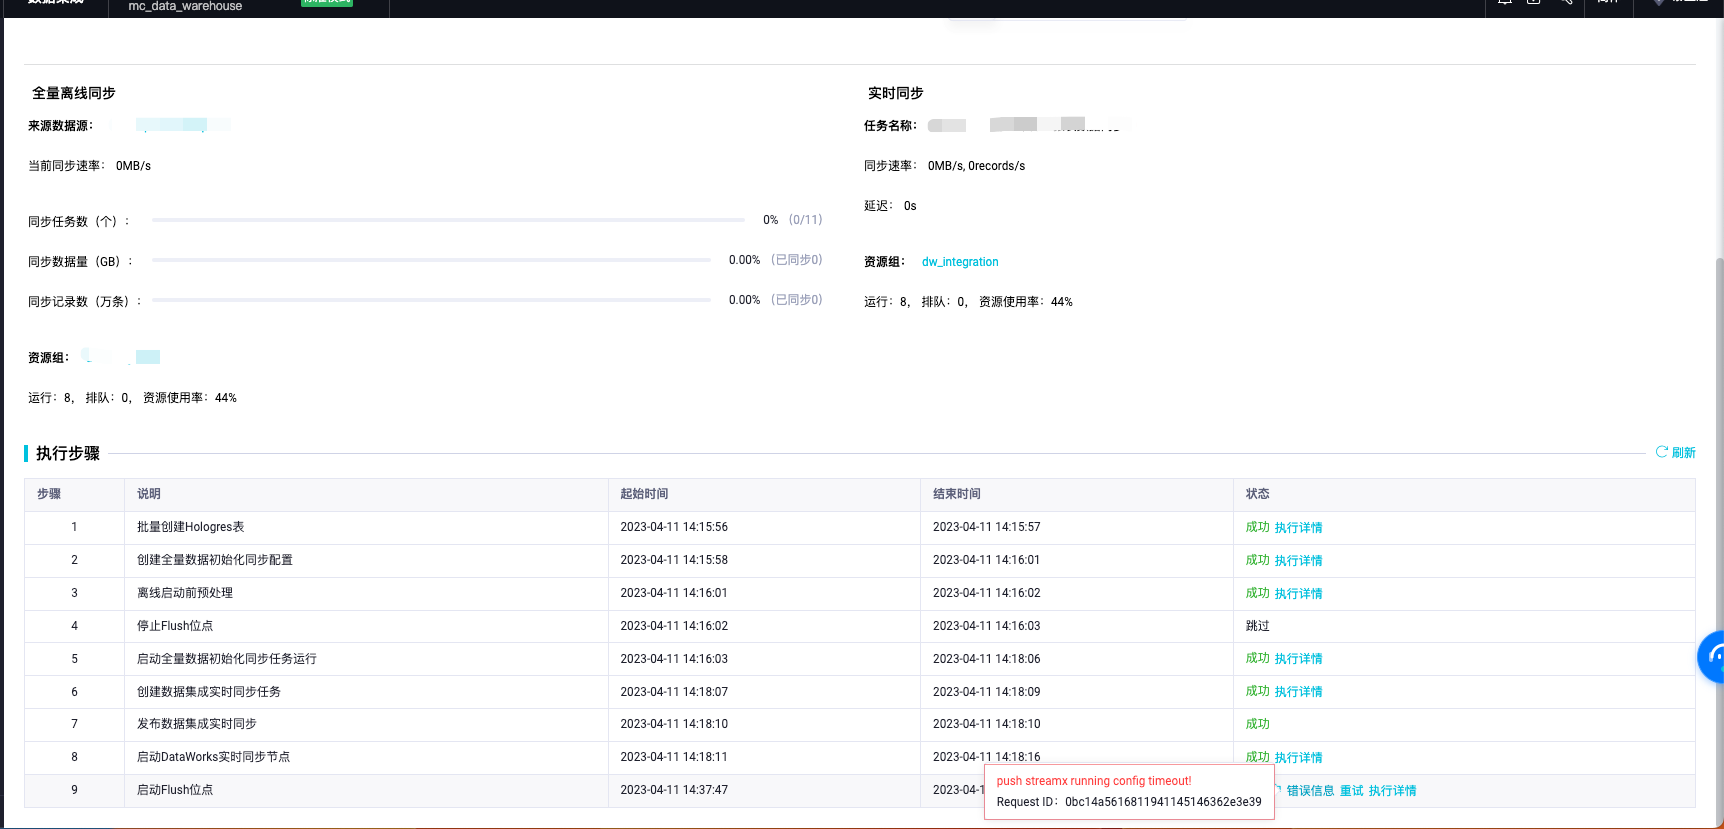This screenshot has height=829, width=1724.
Task: Click 重试 to retry step 9
Action: [1351, 791]
